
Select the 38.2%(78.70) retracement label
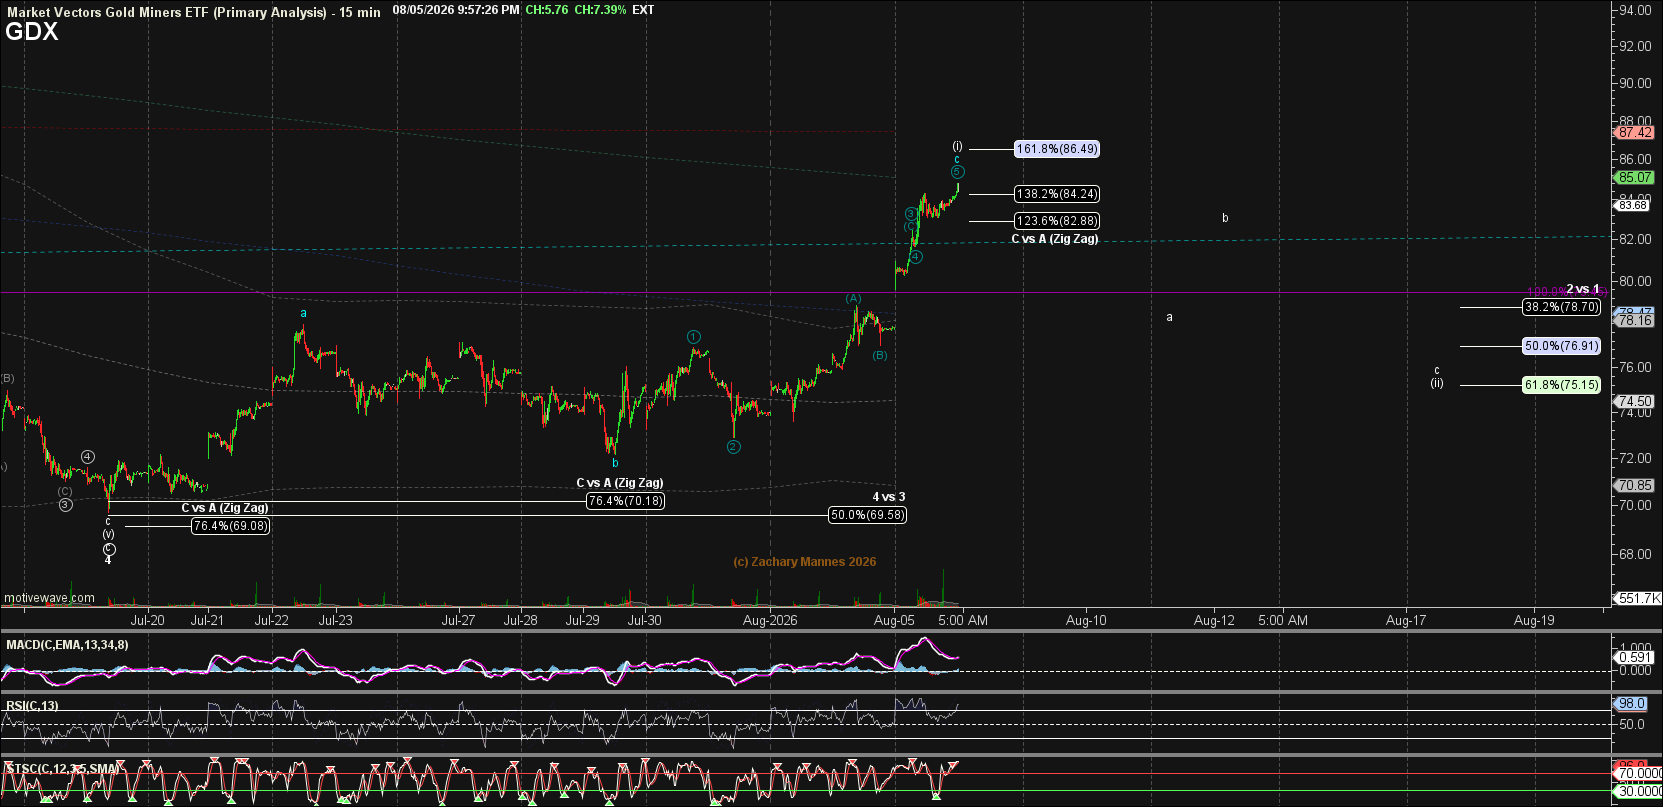point(1561,307)
